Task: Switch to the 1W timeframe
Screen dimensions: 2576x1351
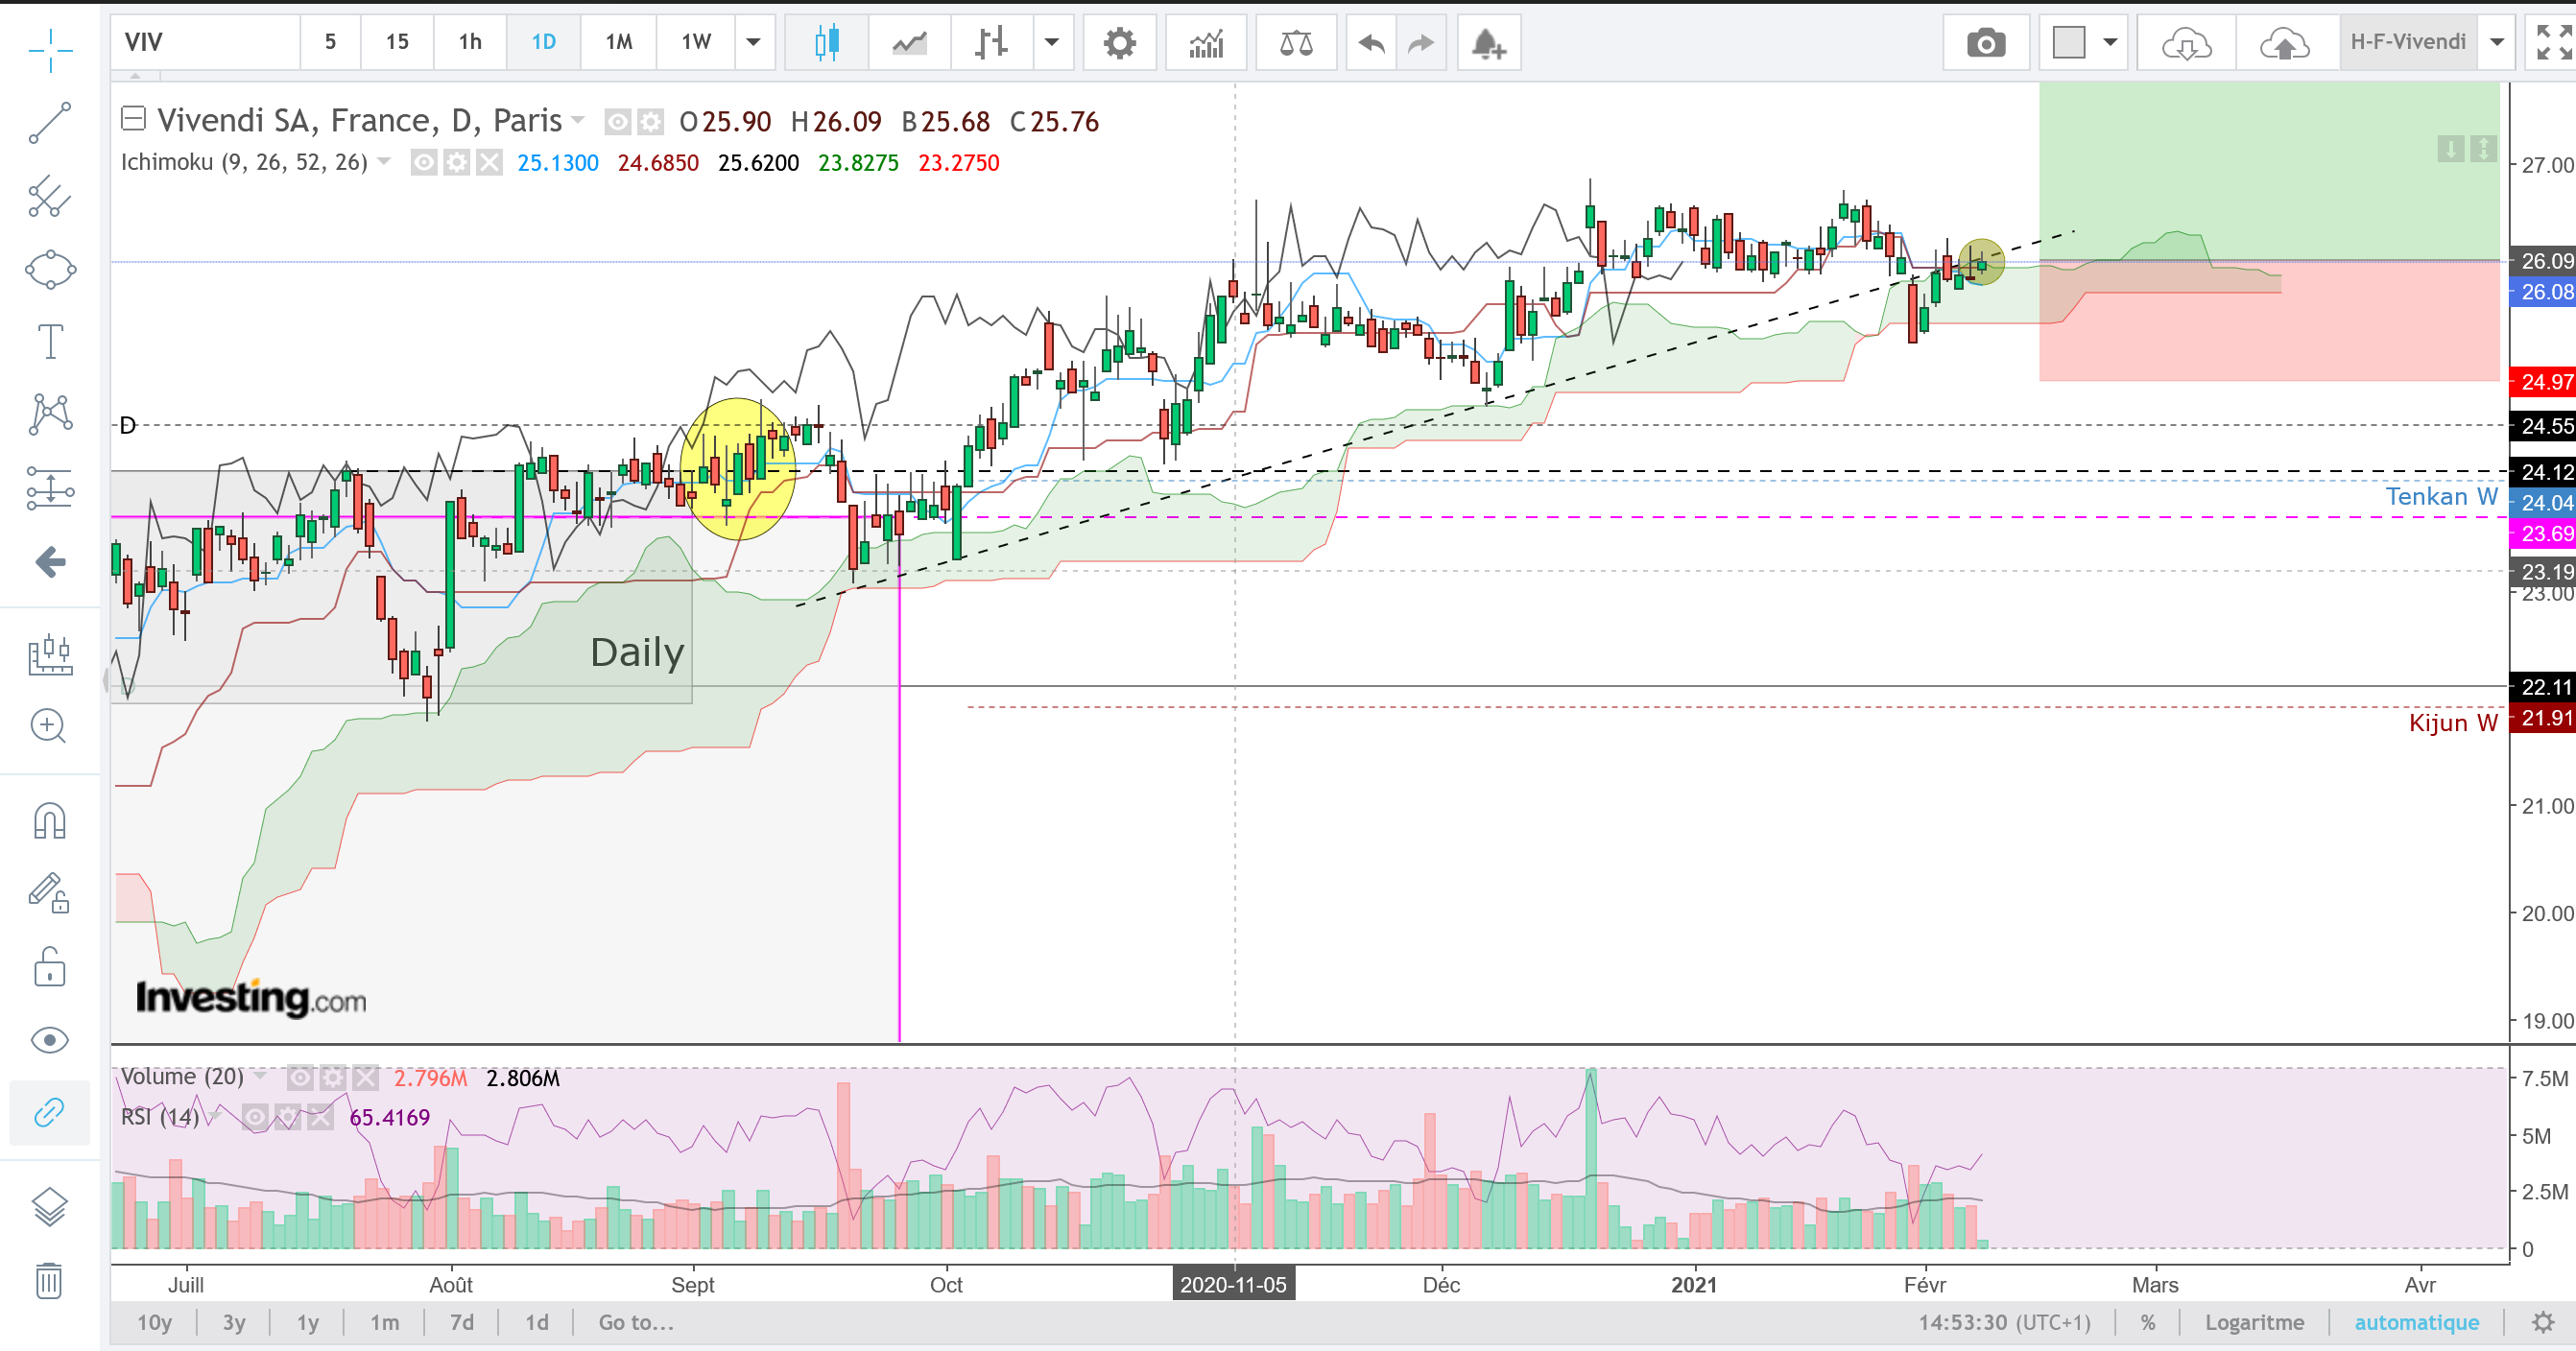Action: [x=696, y=42]
